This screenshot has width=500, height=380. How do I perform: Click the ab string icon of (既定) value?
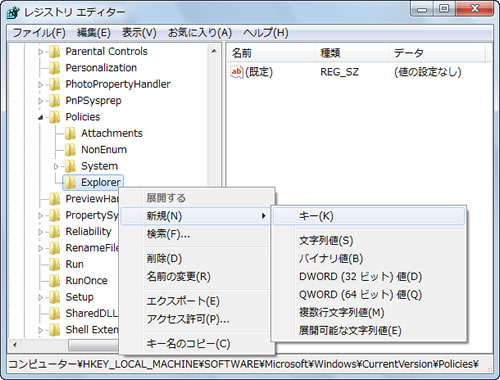(237, 72)
